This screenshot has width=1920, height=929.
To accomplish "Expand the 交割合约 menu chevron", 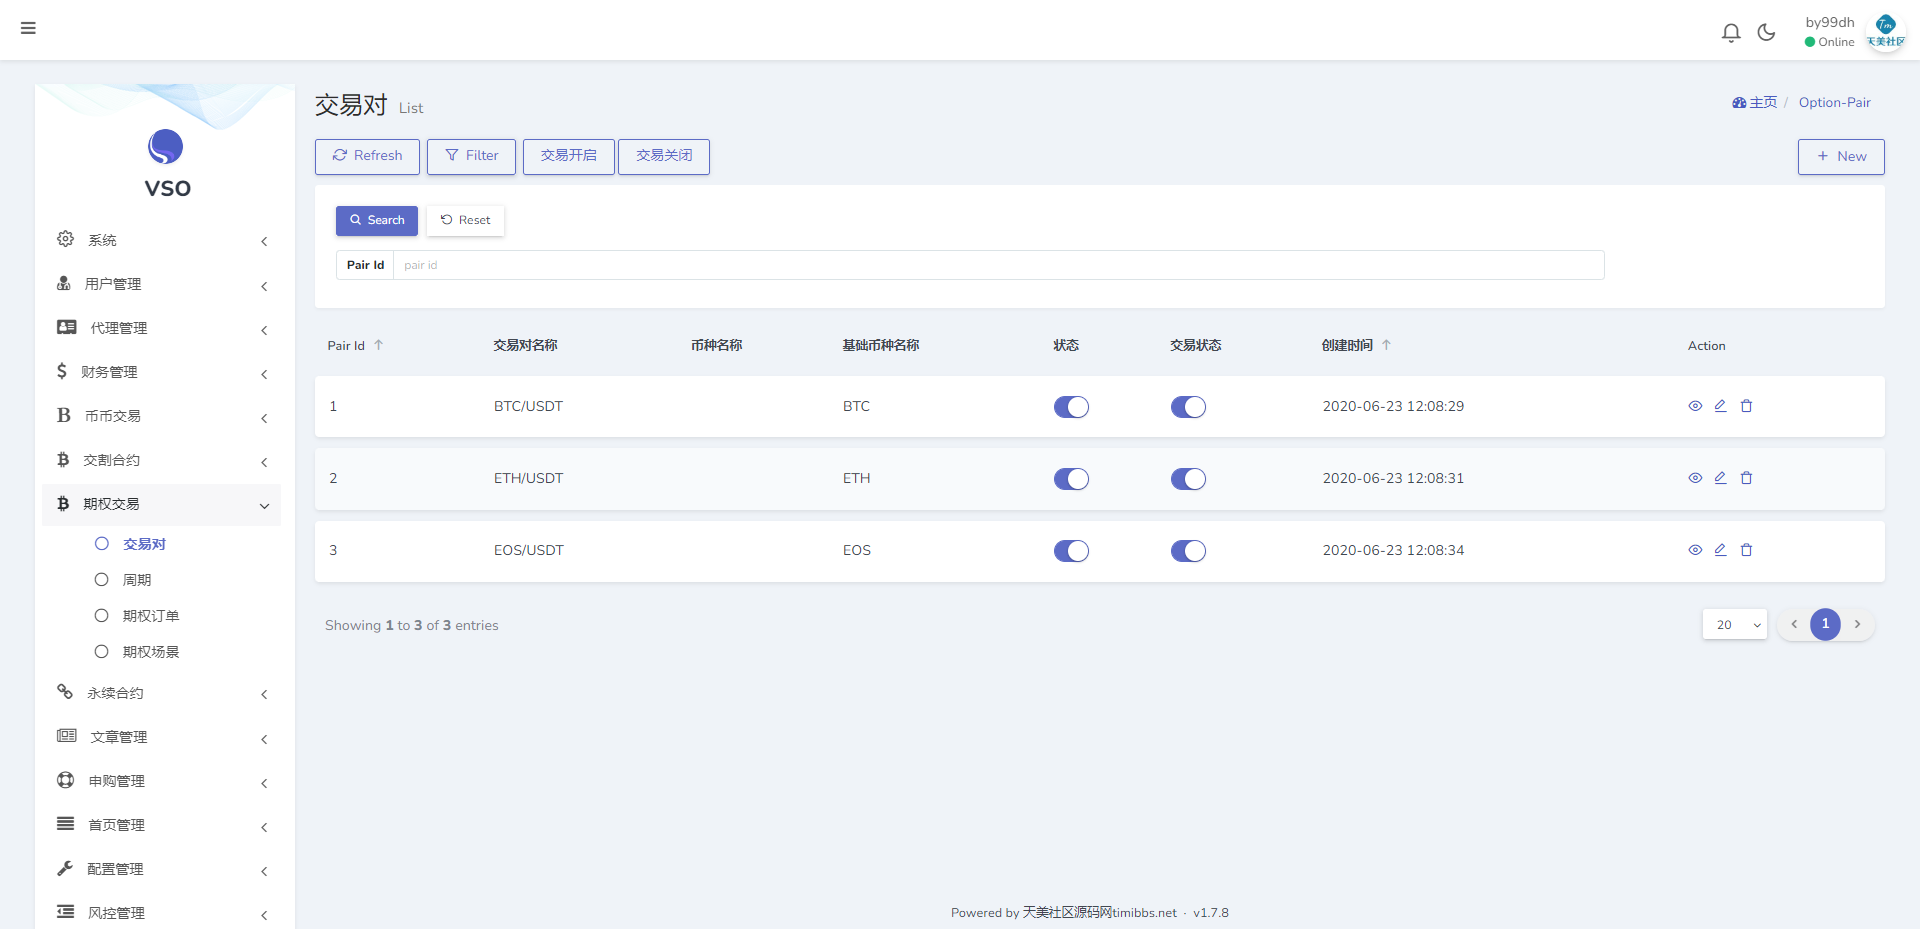I will [x=264, y=462].
